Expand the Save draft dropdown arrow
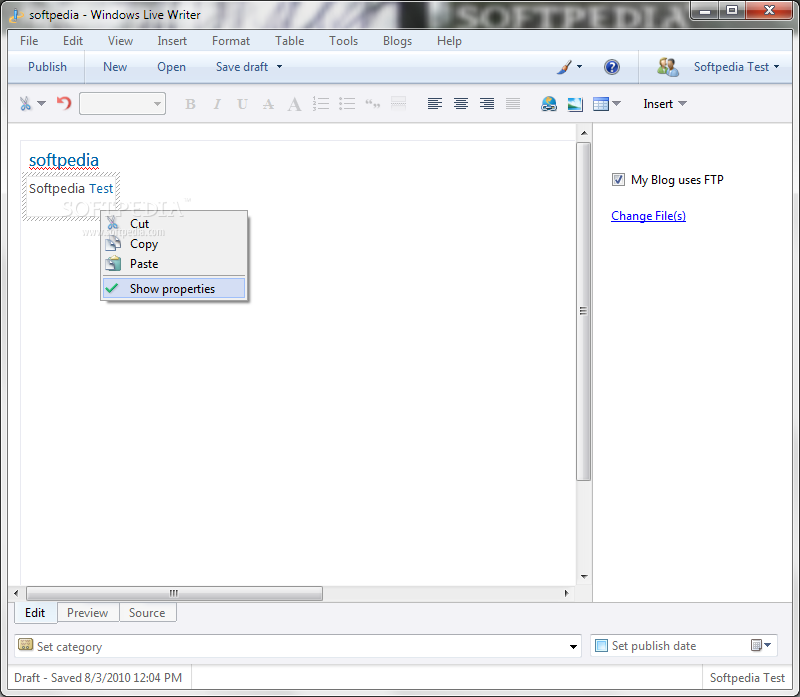Screen dimensions: 800x697 pos(279,67)
